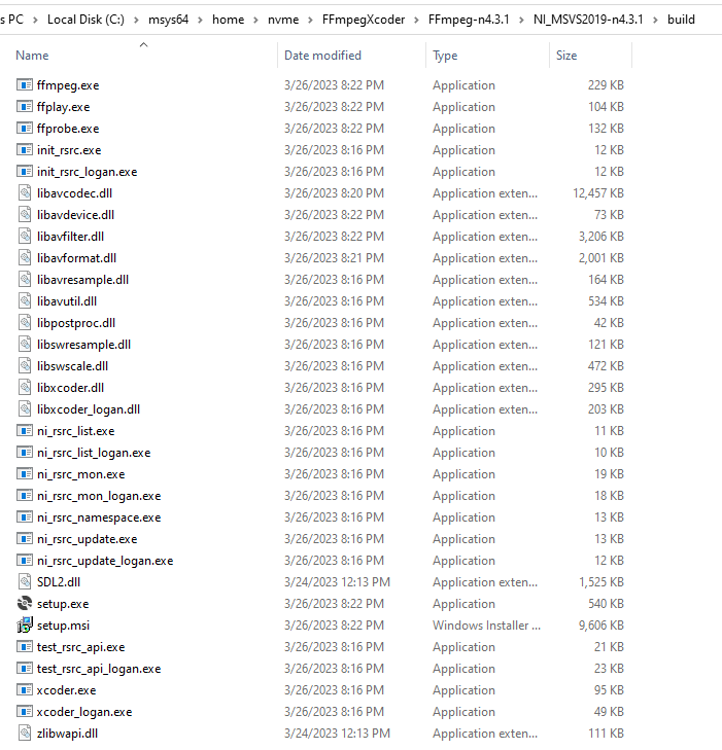Viewport: 722px width, 750px height.
Task: Expand chevron after nvme breadcrumb
Action: (x=311, y=20)
